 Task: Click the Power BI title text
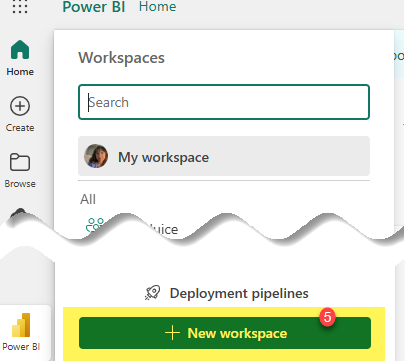tap(94, 7)
